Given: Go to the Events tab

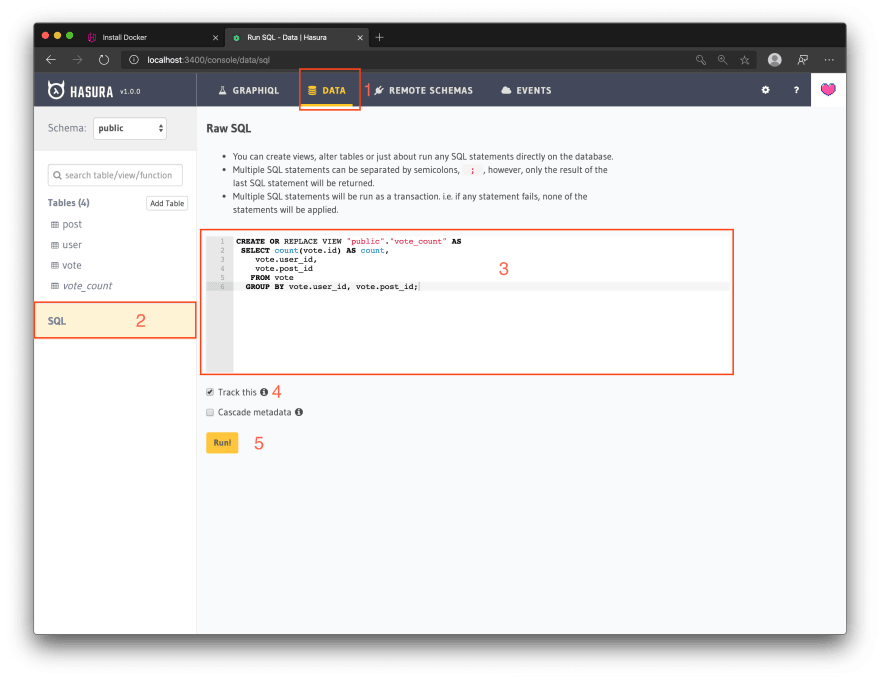Looking at the screenshot, I should 526,90.
